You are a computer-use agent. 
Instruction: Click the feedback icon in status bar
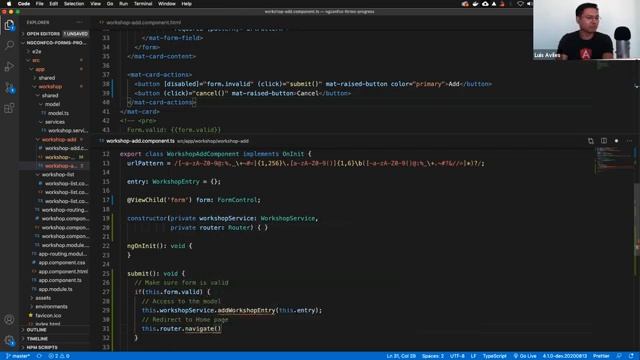click(x=619, y=356)
